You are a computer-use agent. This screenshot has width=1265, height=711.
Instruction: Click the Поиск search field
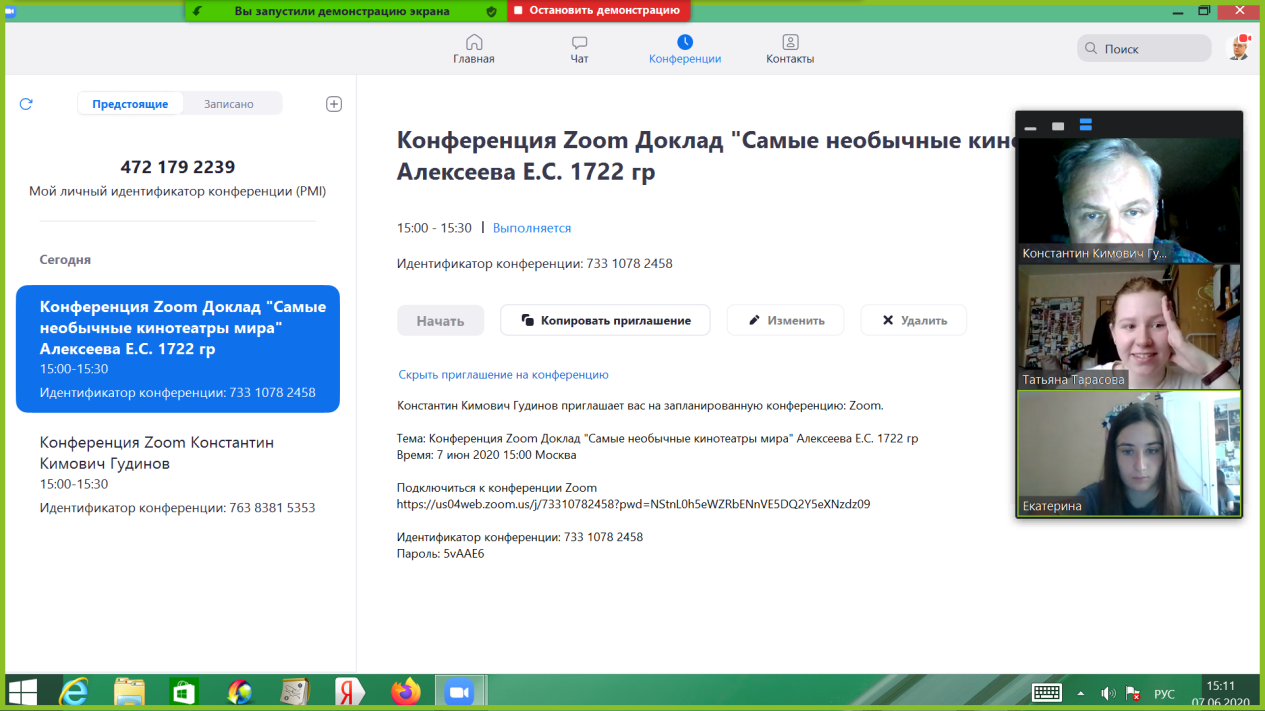[1145, 48]
